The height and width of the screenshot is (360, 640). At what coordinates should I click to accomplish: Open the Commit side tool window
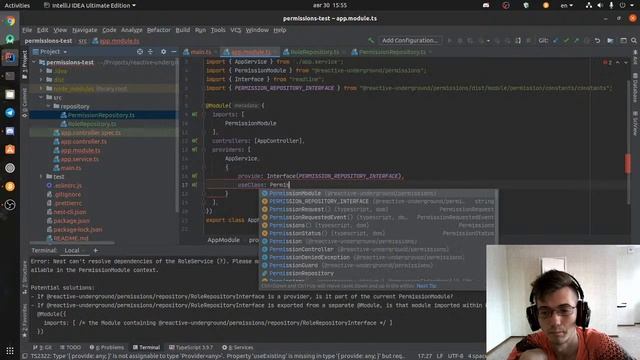coord(24,102)
